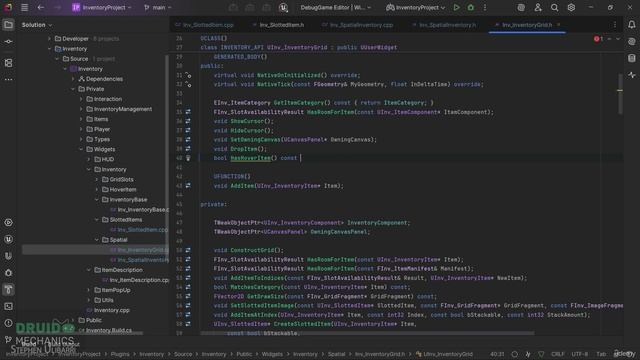The width and height of the screenshot is (640, 360).
Task: Expand the Developer folder
Action: click(x=50, y=39)
